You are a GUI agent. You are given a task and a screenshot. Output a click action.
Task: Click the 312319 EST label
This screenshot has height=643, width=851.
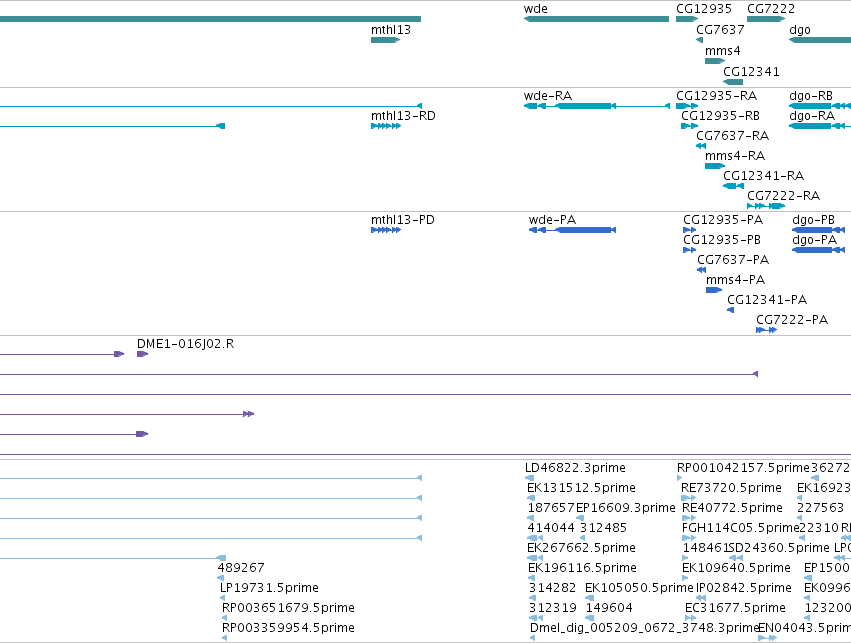coord(552,608)
